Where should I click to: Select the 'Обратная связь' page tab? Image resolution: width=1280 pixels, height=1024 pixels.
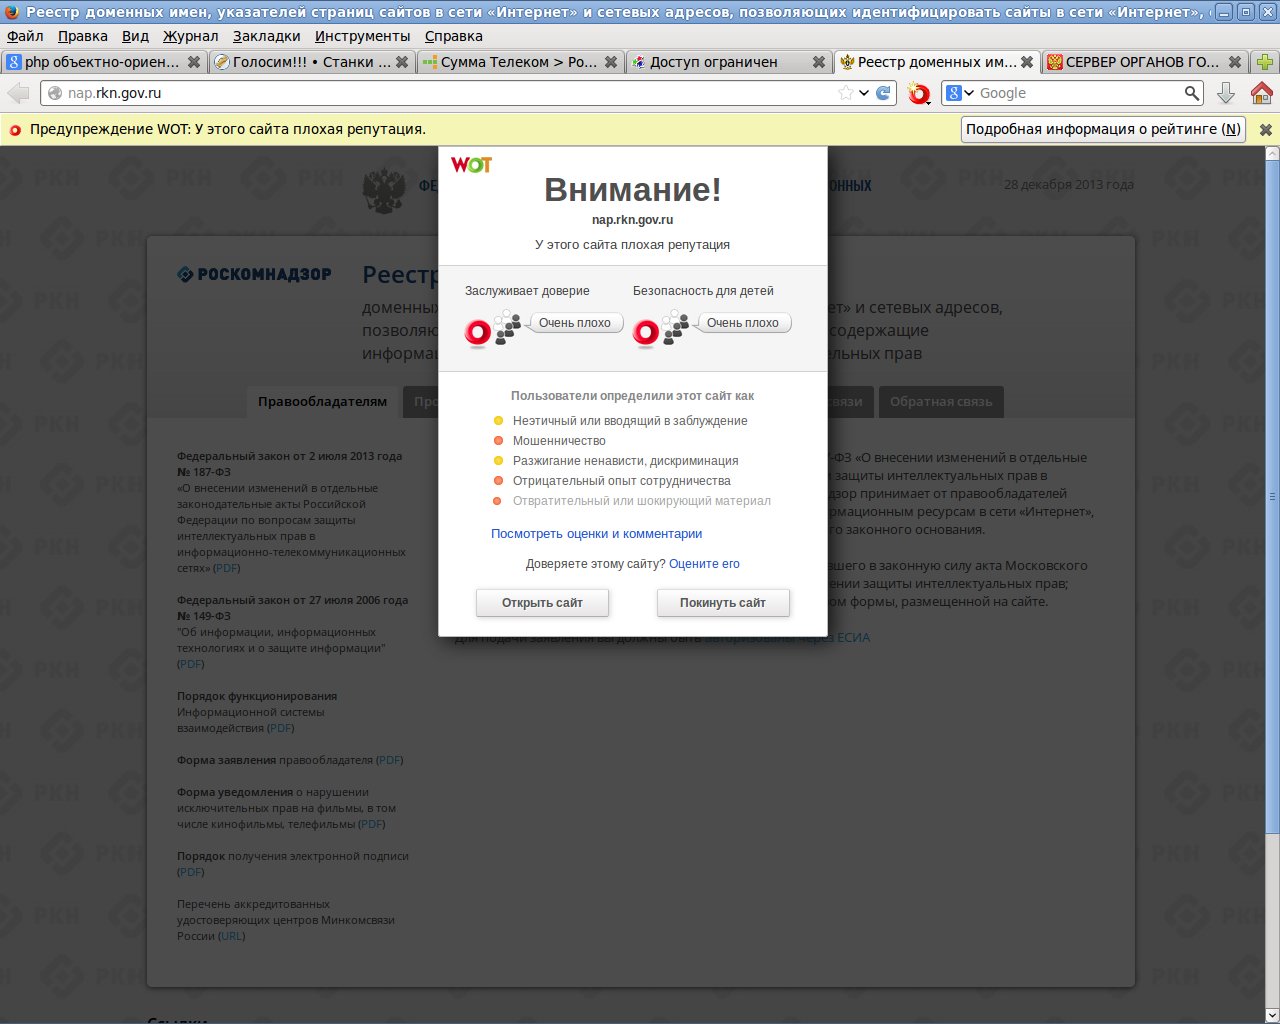click(941, 402)
